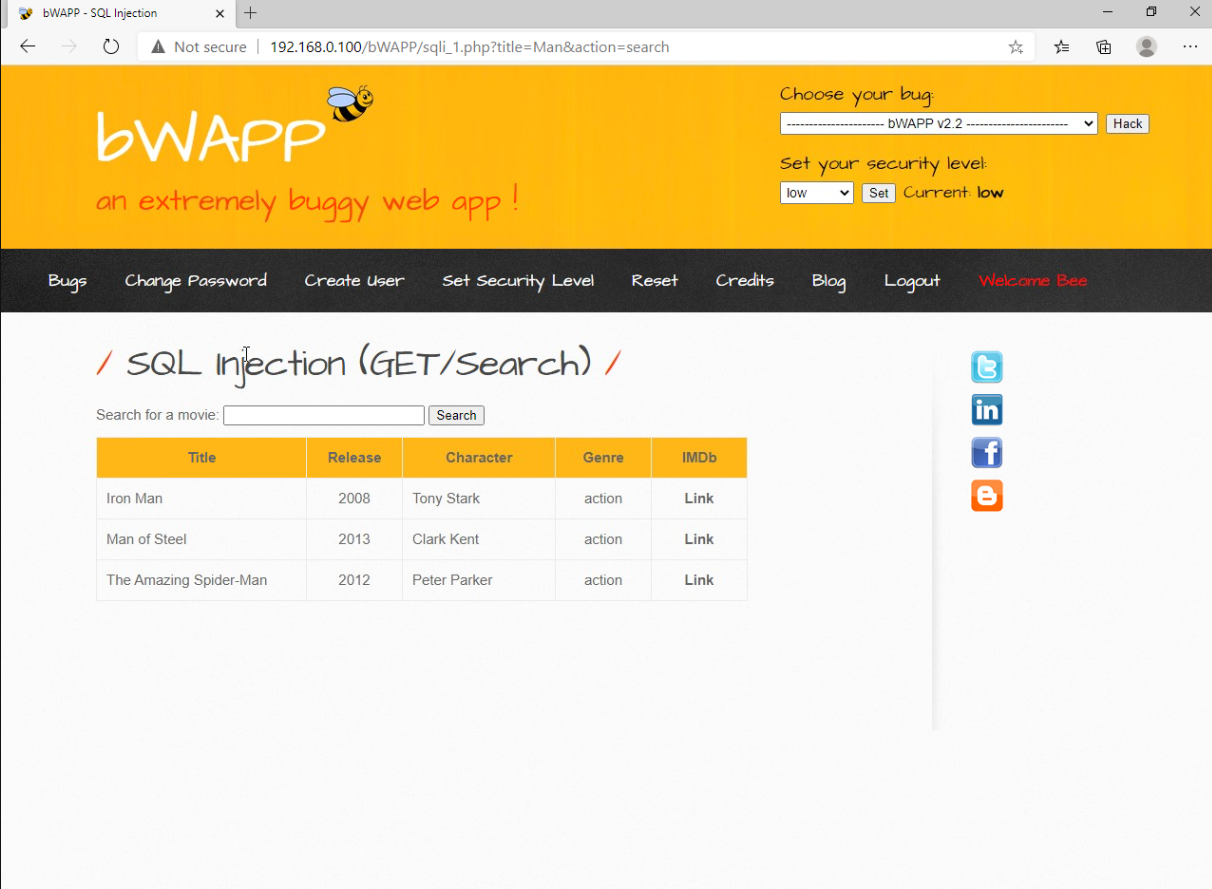Viewport: 1212px width, 889px height.
Task: Open the Blogger social icon
Action: (986, 496)
